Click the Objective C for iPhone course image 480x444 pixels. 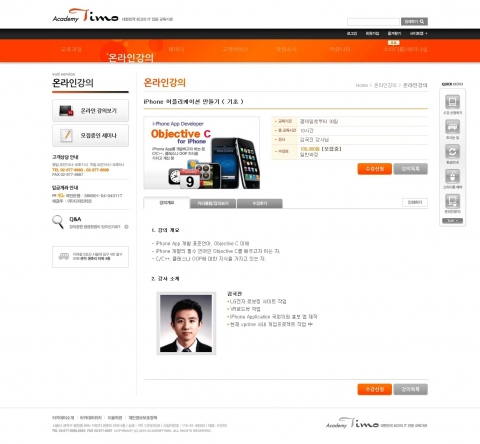pos(202,153)
